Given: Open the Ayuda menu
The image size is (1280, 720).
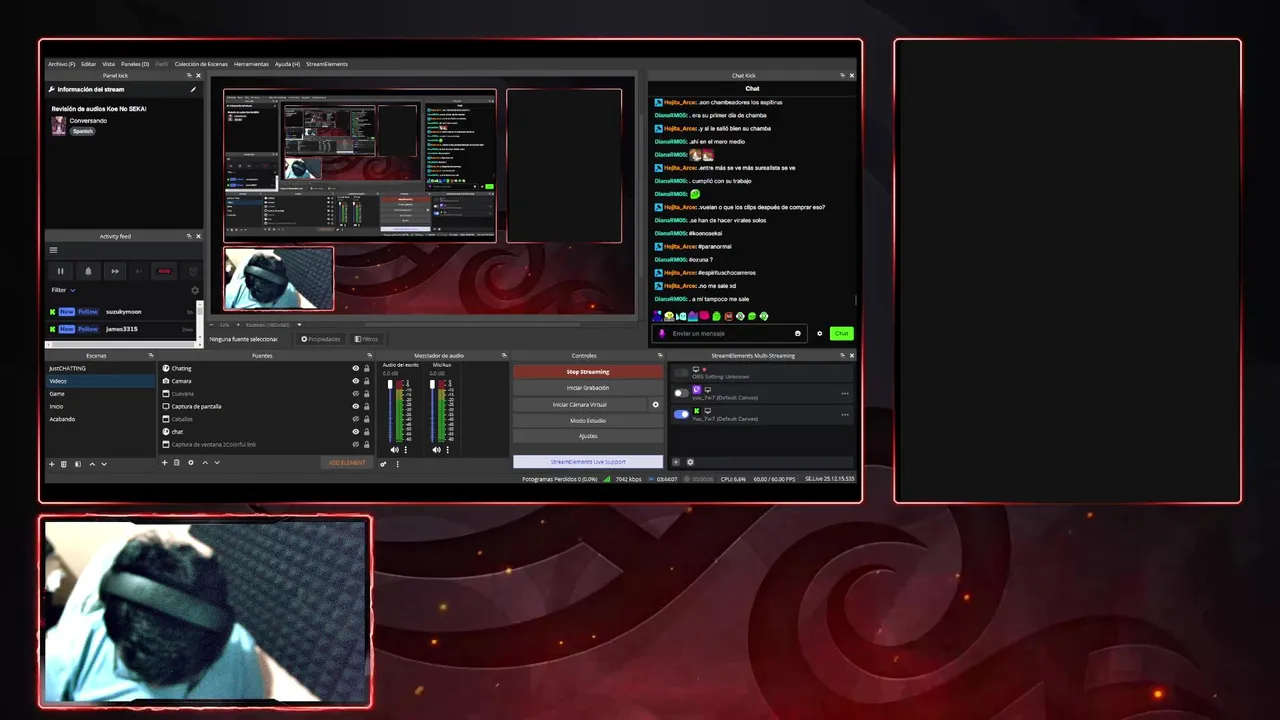Looking at the screenshot, I should (287, 64).
